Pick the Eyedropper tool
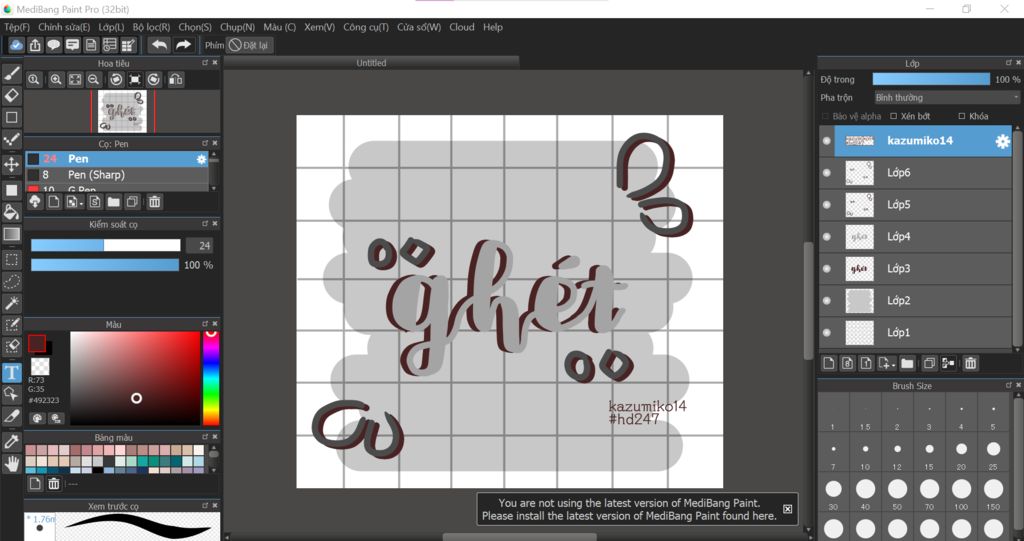This screenshot has width=1024, height=541. pyautogui.click(x=12, y=441)
